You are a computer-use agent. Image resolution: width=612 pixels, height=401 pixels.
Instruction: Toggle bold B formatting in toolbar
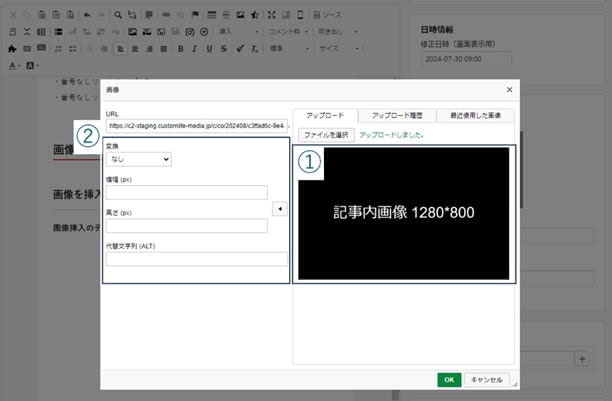point(181,48)
